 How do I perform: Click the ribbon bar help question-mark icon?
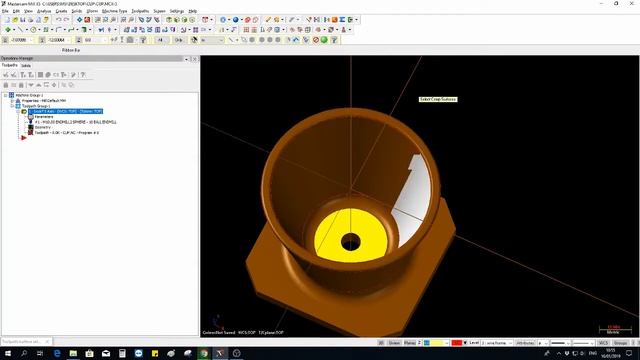click(x=334, y=40)
